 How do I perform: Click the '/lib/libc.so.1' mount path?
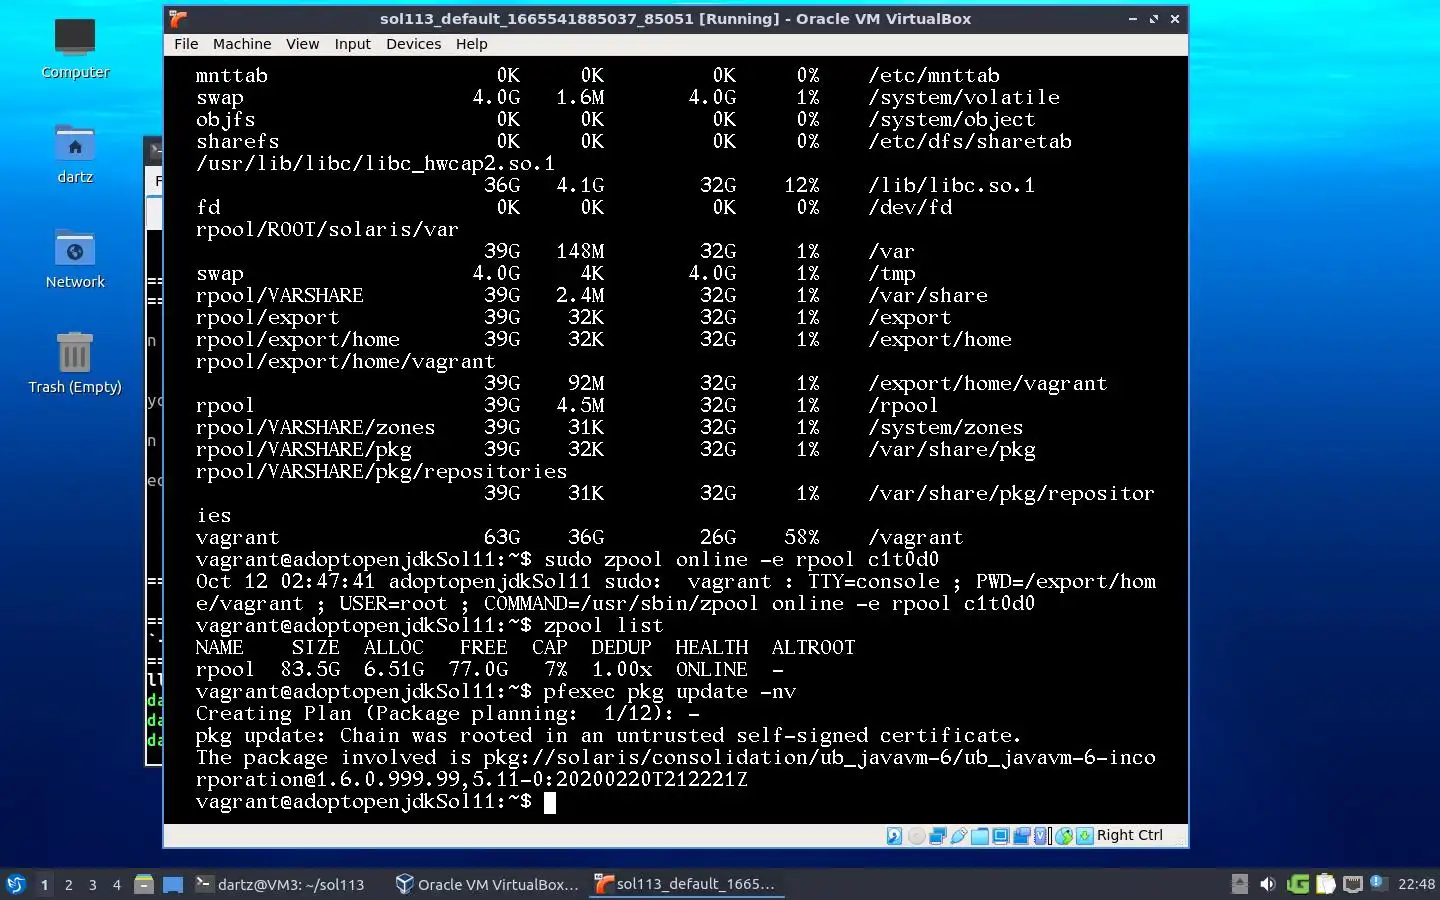click(952, 186)
